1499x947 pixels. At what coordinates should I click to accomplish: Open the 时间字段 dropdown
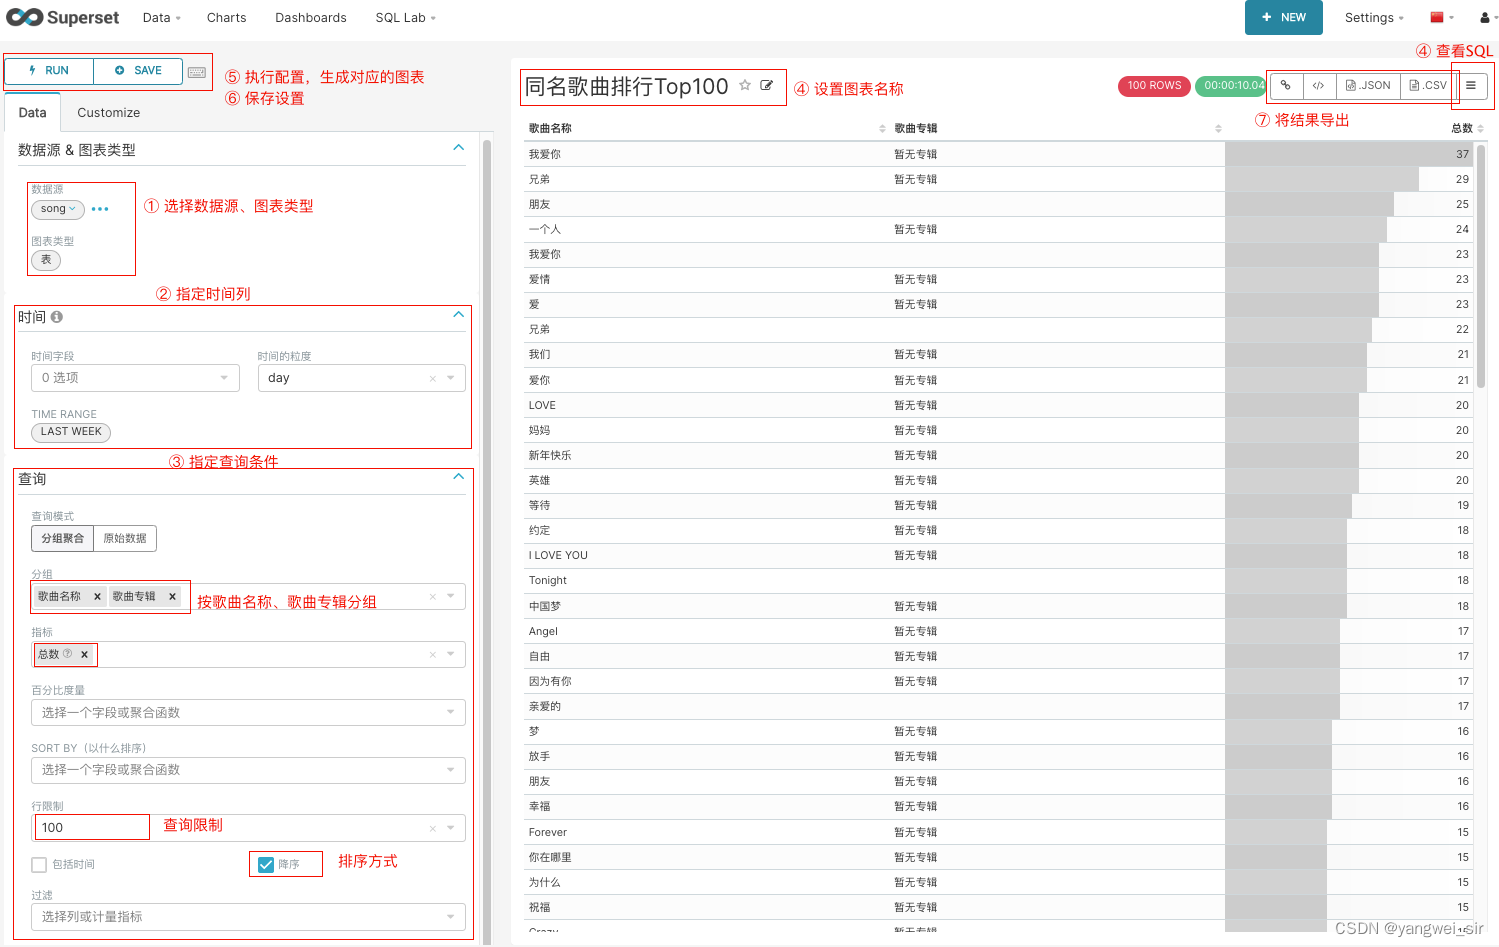click(135, 378)
